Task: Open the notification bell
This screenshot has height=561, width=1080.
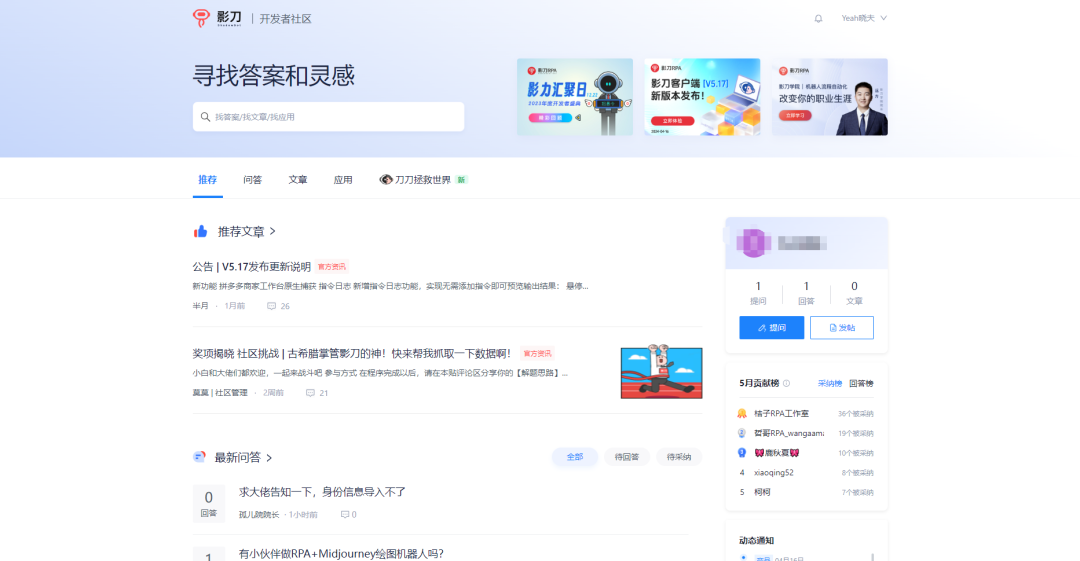Action: click(818, 19)
